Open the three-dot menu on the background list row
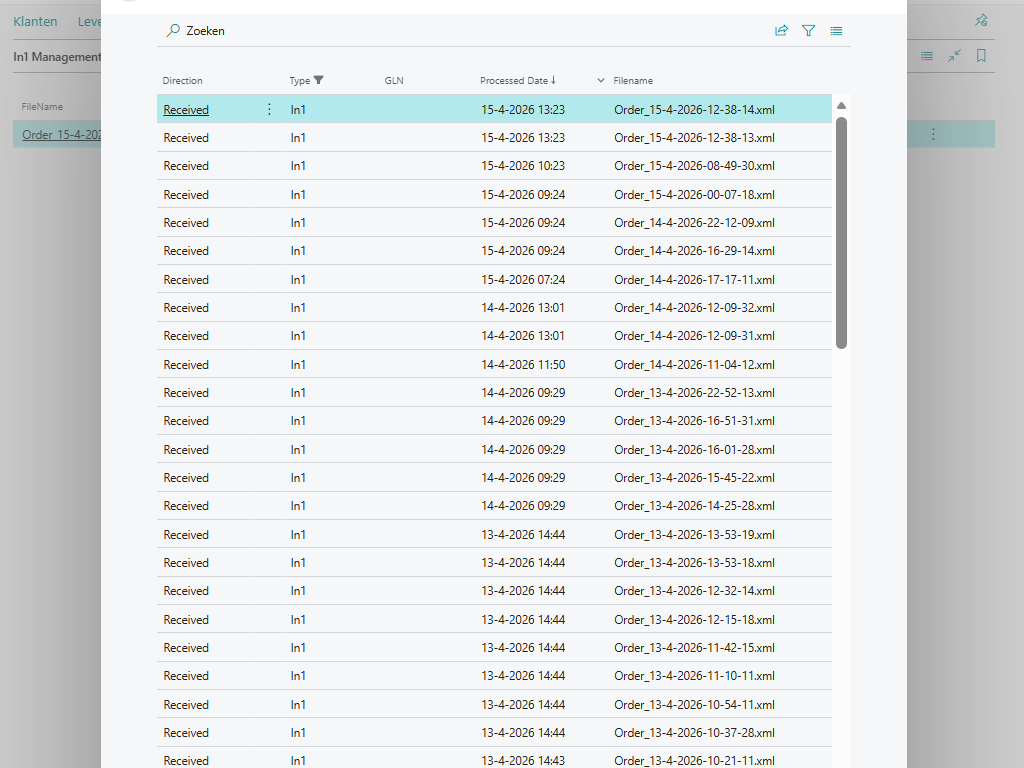This screenshot has width=1024, height=768. pos(933,134)
